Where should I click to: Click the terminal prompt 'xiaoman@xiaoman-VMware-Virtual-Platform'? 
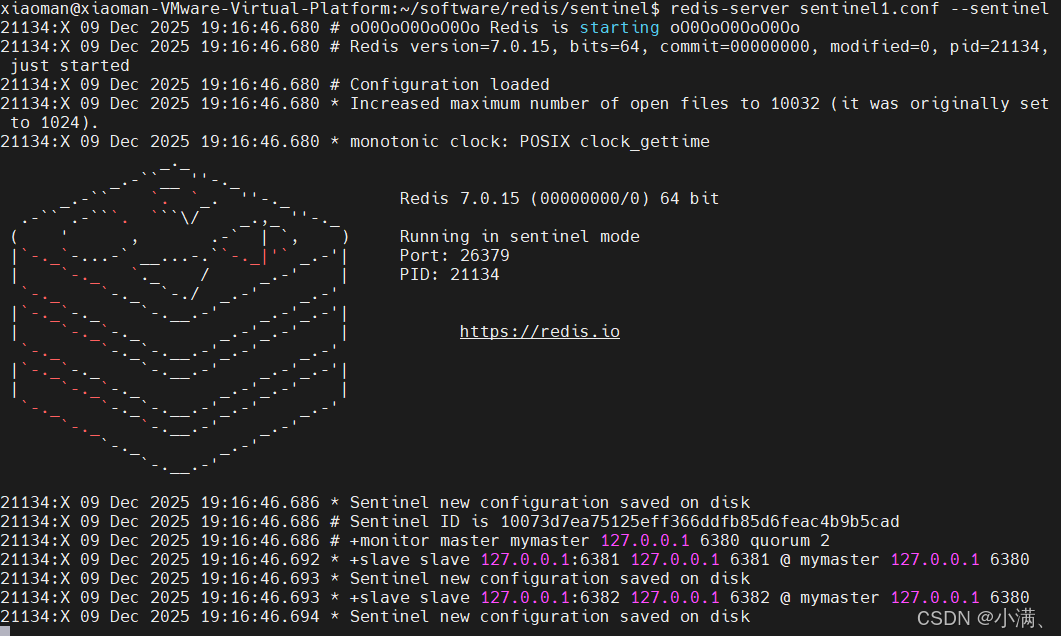pos(196,9)
